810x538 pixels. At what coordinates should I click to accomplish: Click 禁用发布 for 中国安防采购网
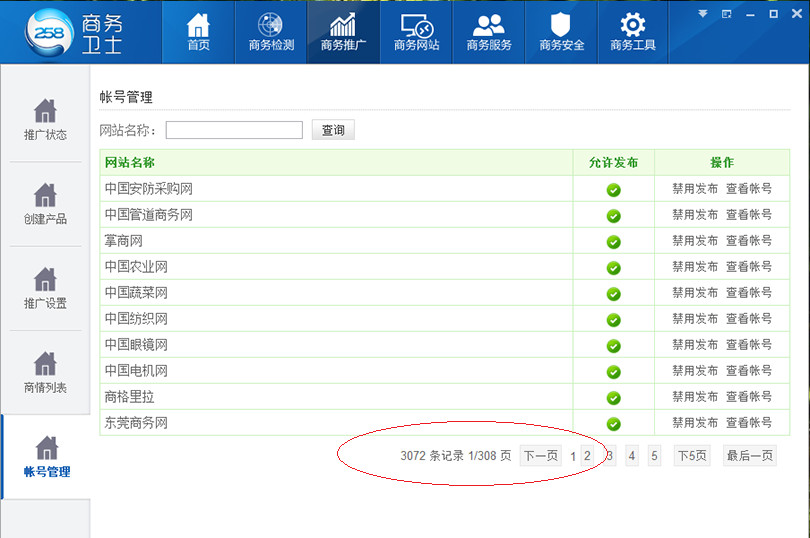[695, 189]
